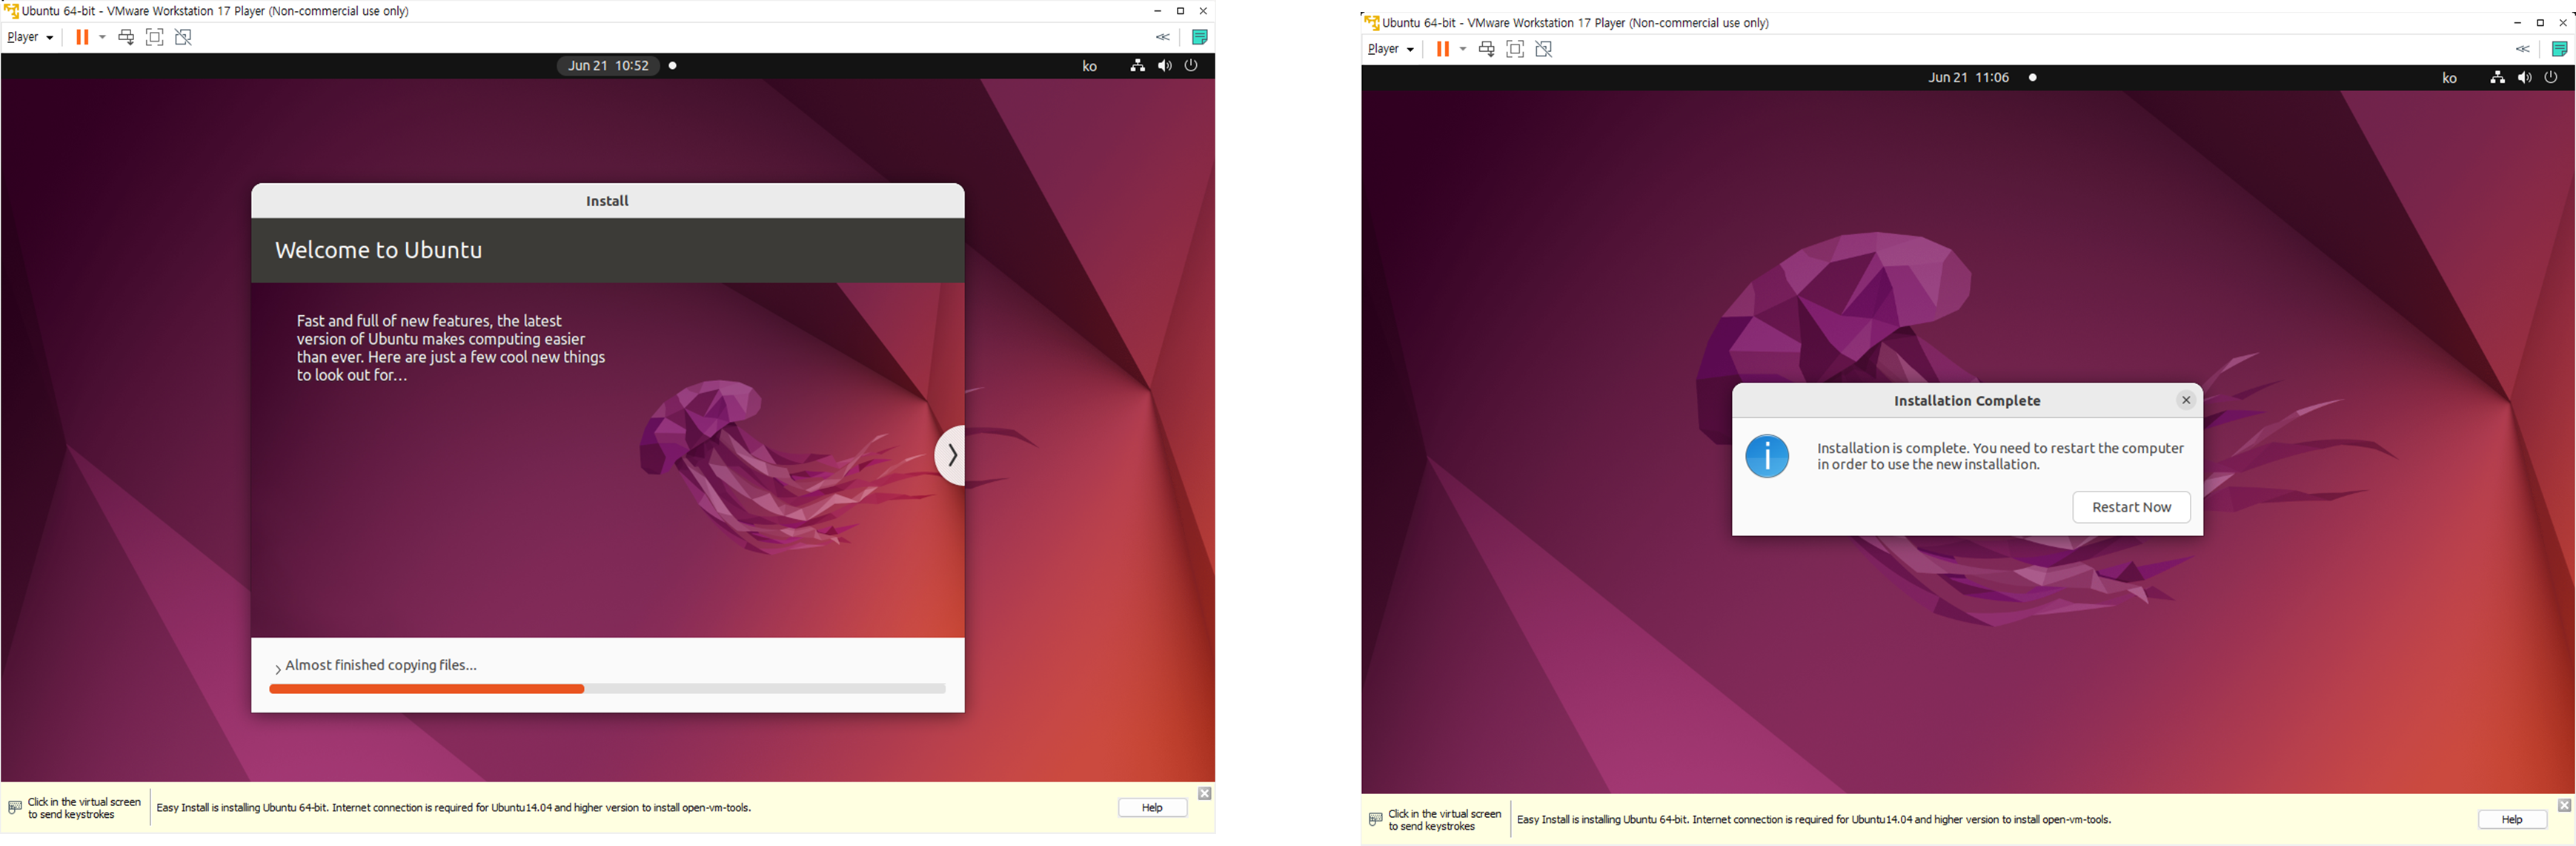Viewport: 2576px width, 846px height.
Task: Open the Player menu in the left window
Action: (x=30, y=38)
